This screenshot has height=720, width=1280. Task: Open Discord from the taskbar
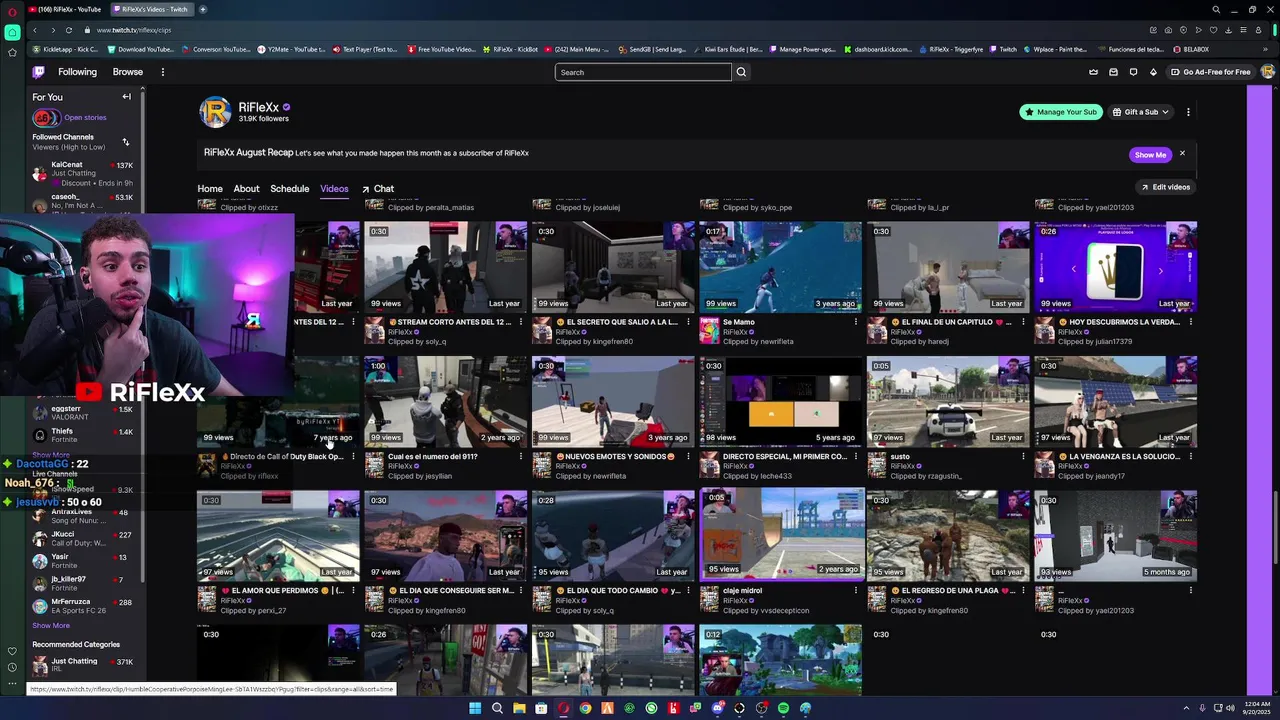(x=717, y=708)
